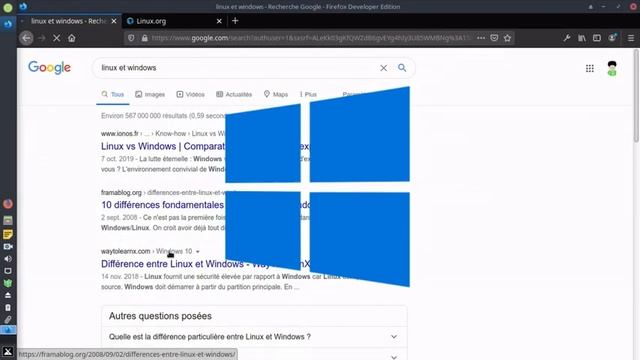Click the camera recorder icon in side panel
This screenshot has width=640, height=360.
[8, 247]
